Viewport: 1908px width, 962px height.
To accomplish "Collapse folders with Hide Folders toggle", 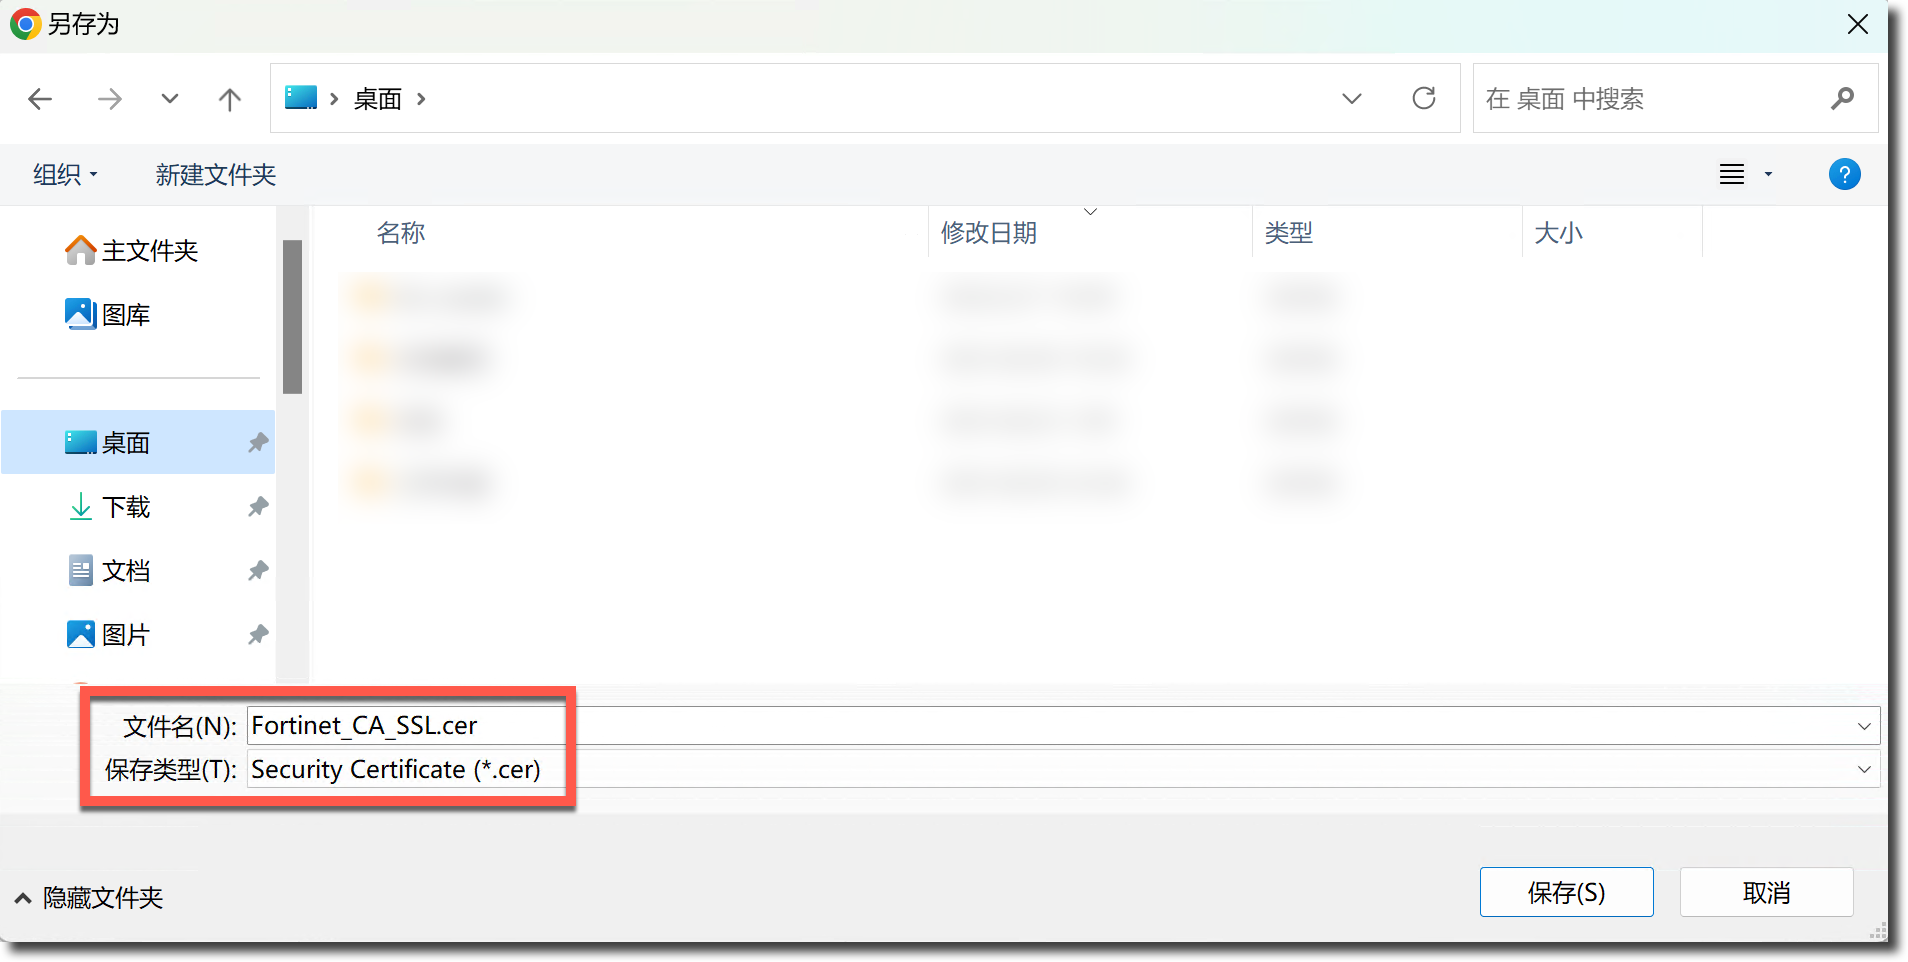I will click(89, 898).
